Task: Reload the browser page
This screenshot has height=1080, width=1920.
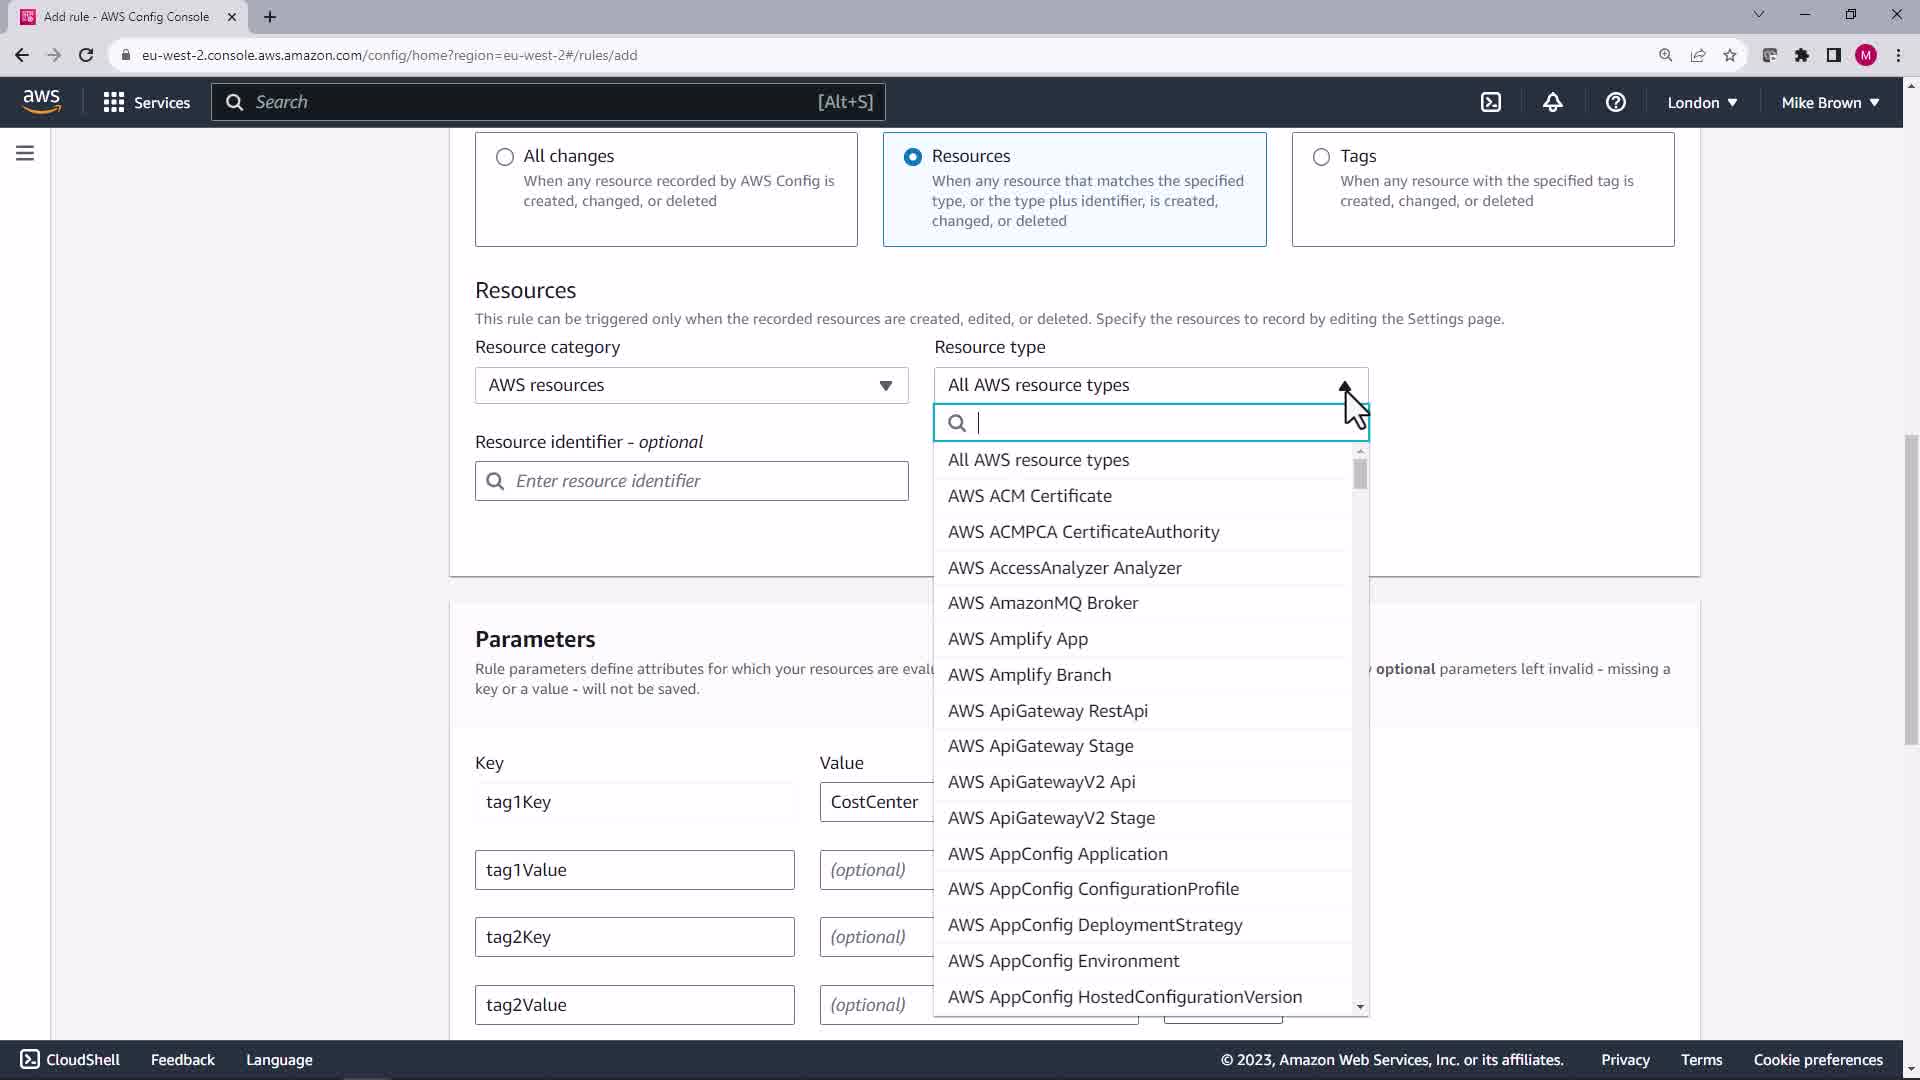Action: click(x=86, y=55)
